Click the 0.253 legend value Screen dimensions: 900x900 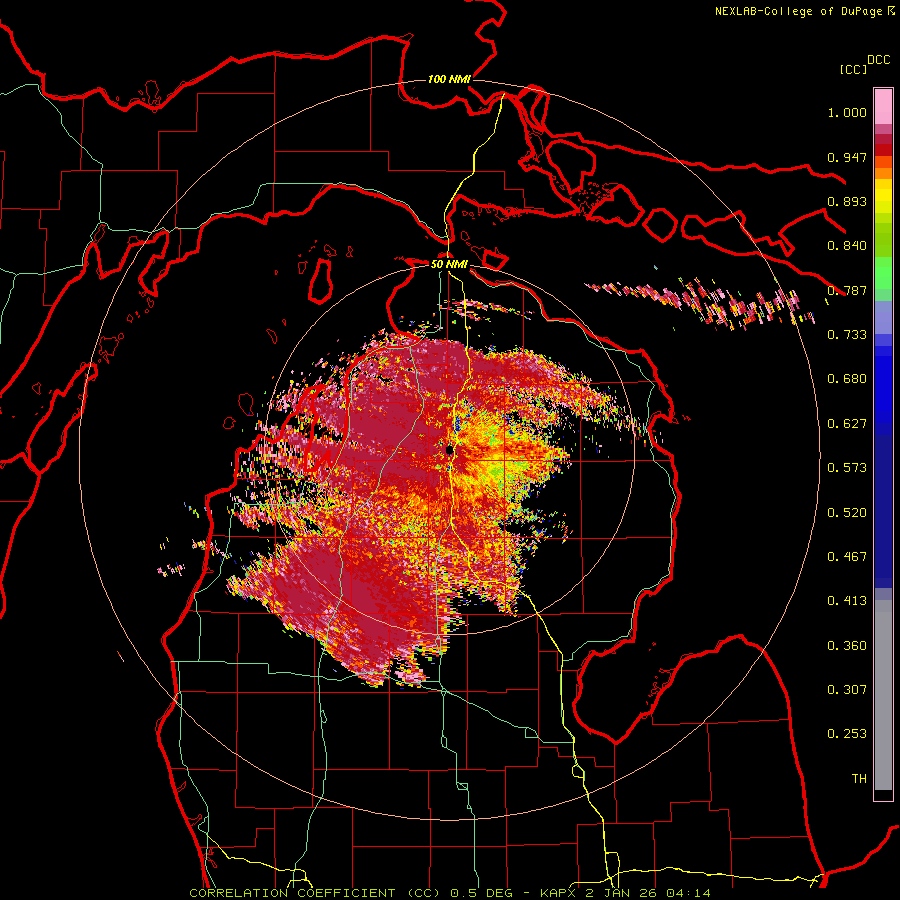[x=847, y=734]
